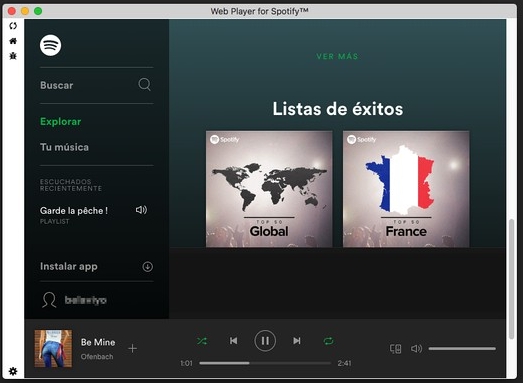This screenshot has width=523, height=383.
Task: Open the connect devices icon
Action: click(396, 349)
